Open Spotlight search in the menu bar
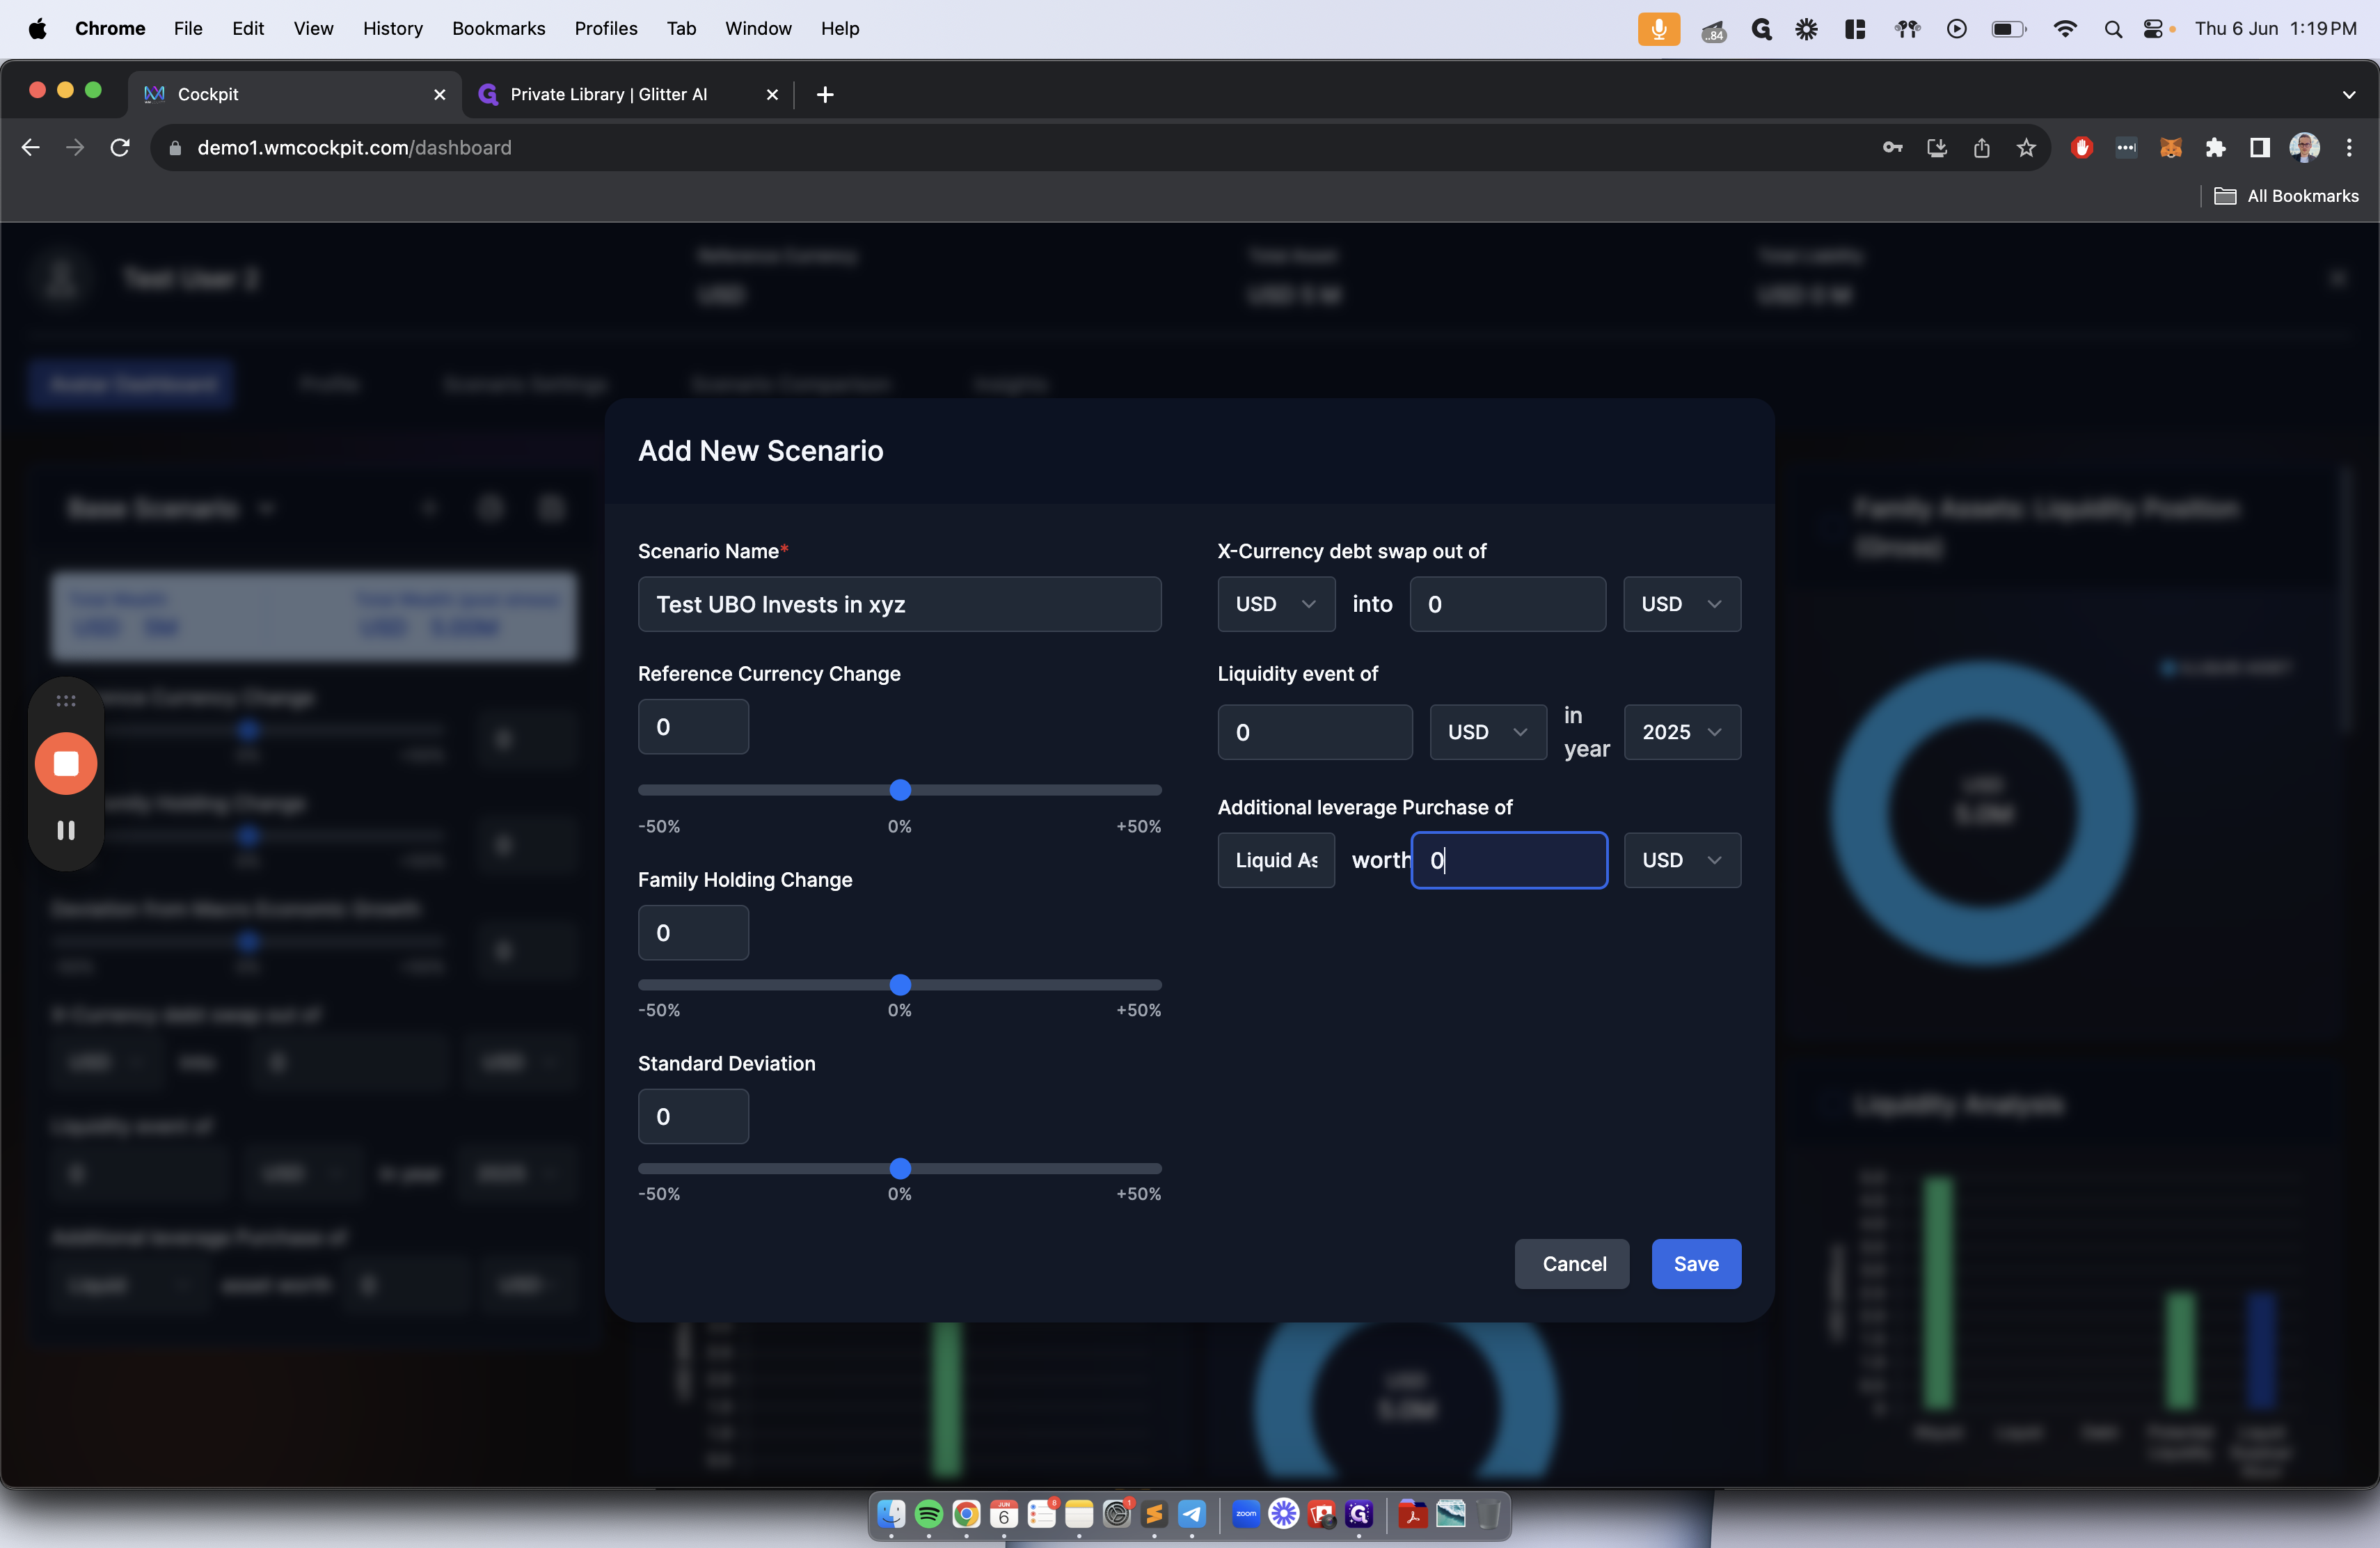 coord(2113,29)
